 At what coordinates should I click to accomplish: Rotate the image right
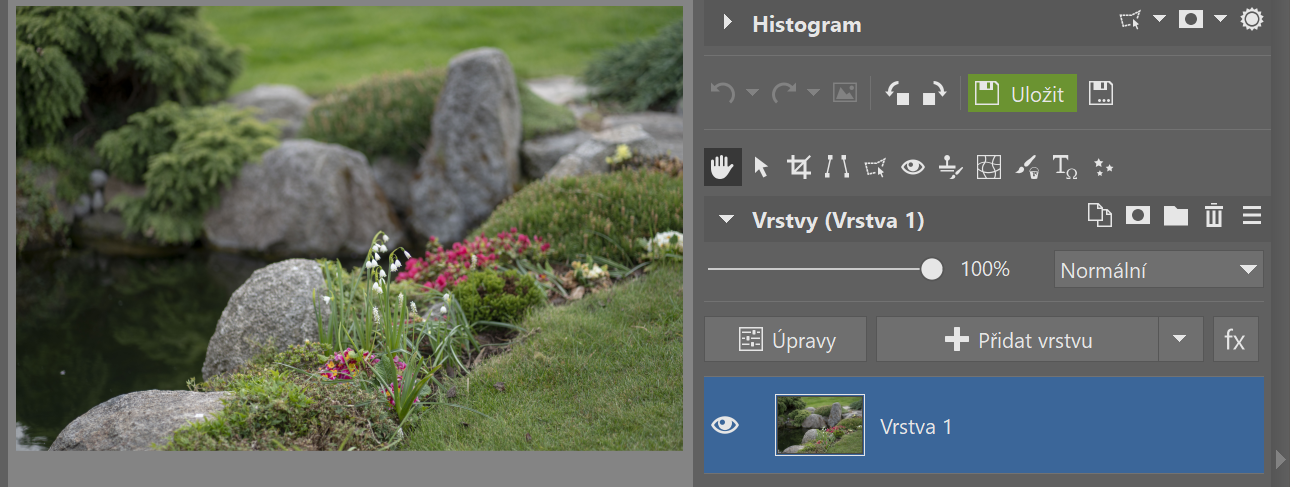[934, 93]
